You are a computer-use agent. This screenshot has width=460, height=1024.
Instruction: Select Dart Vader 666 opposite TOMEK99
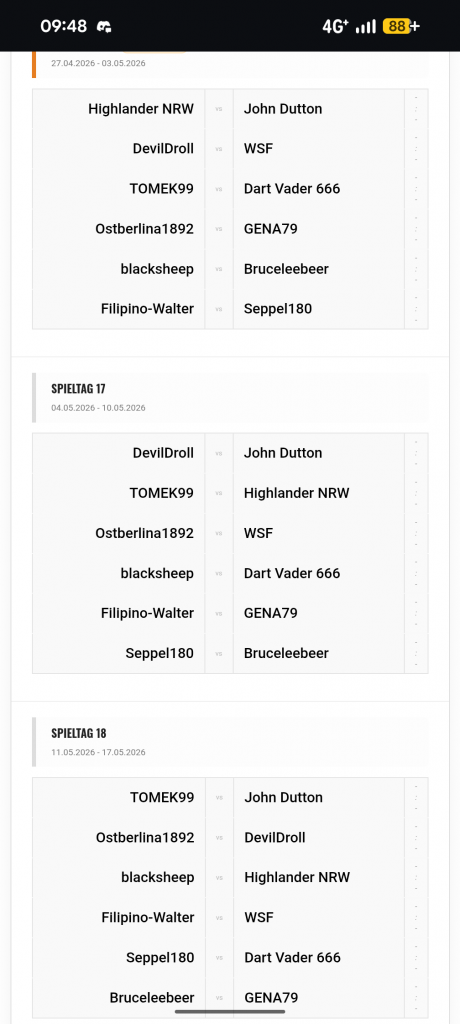click(x=292, y=189)
